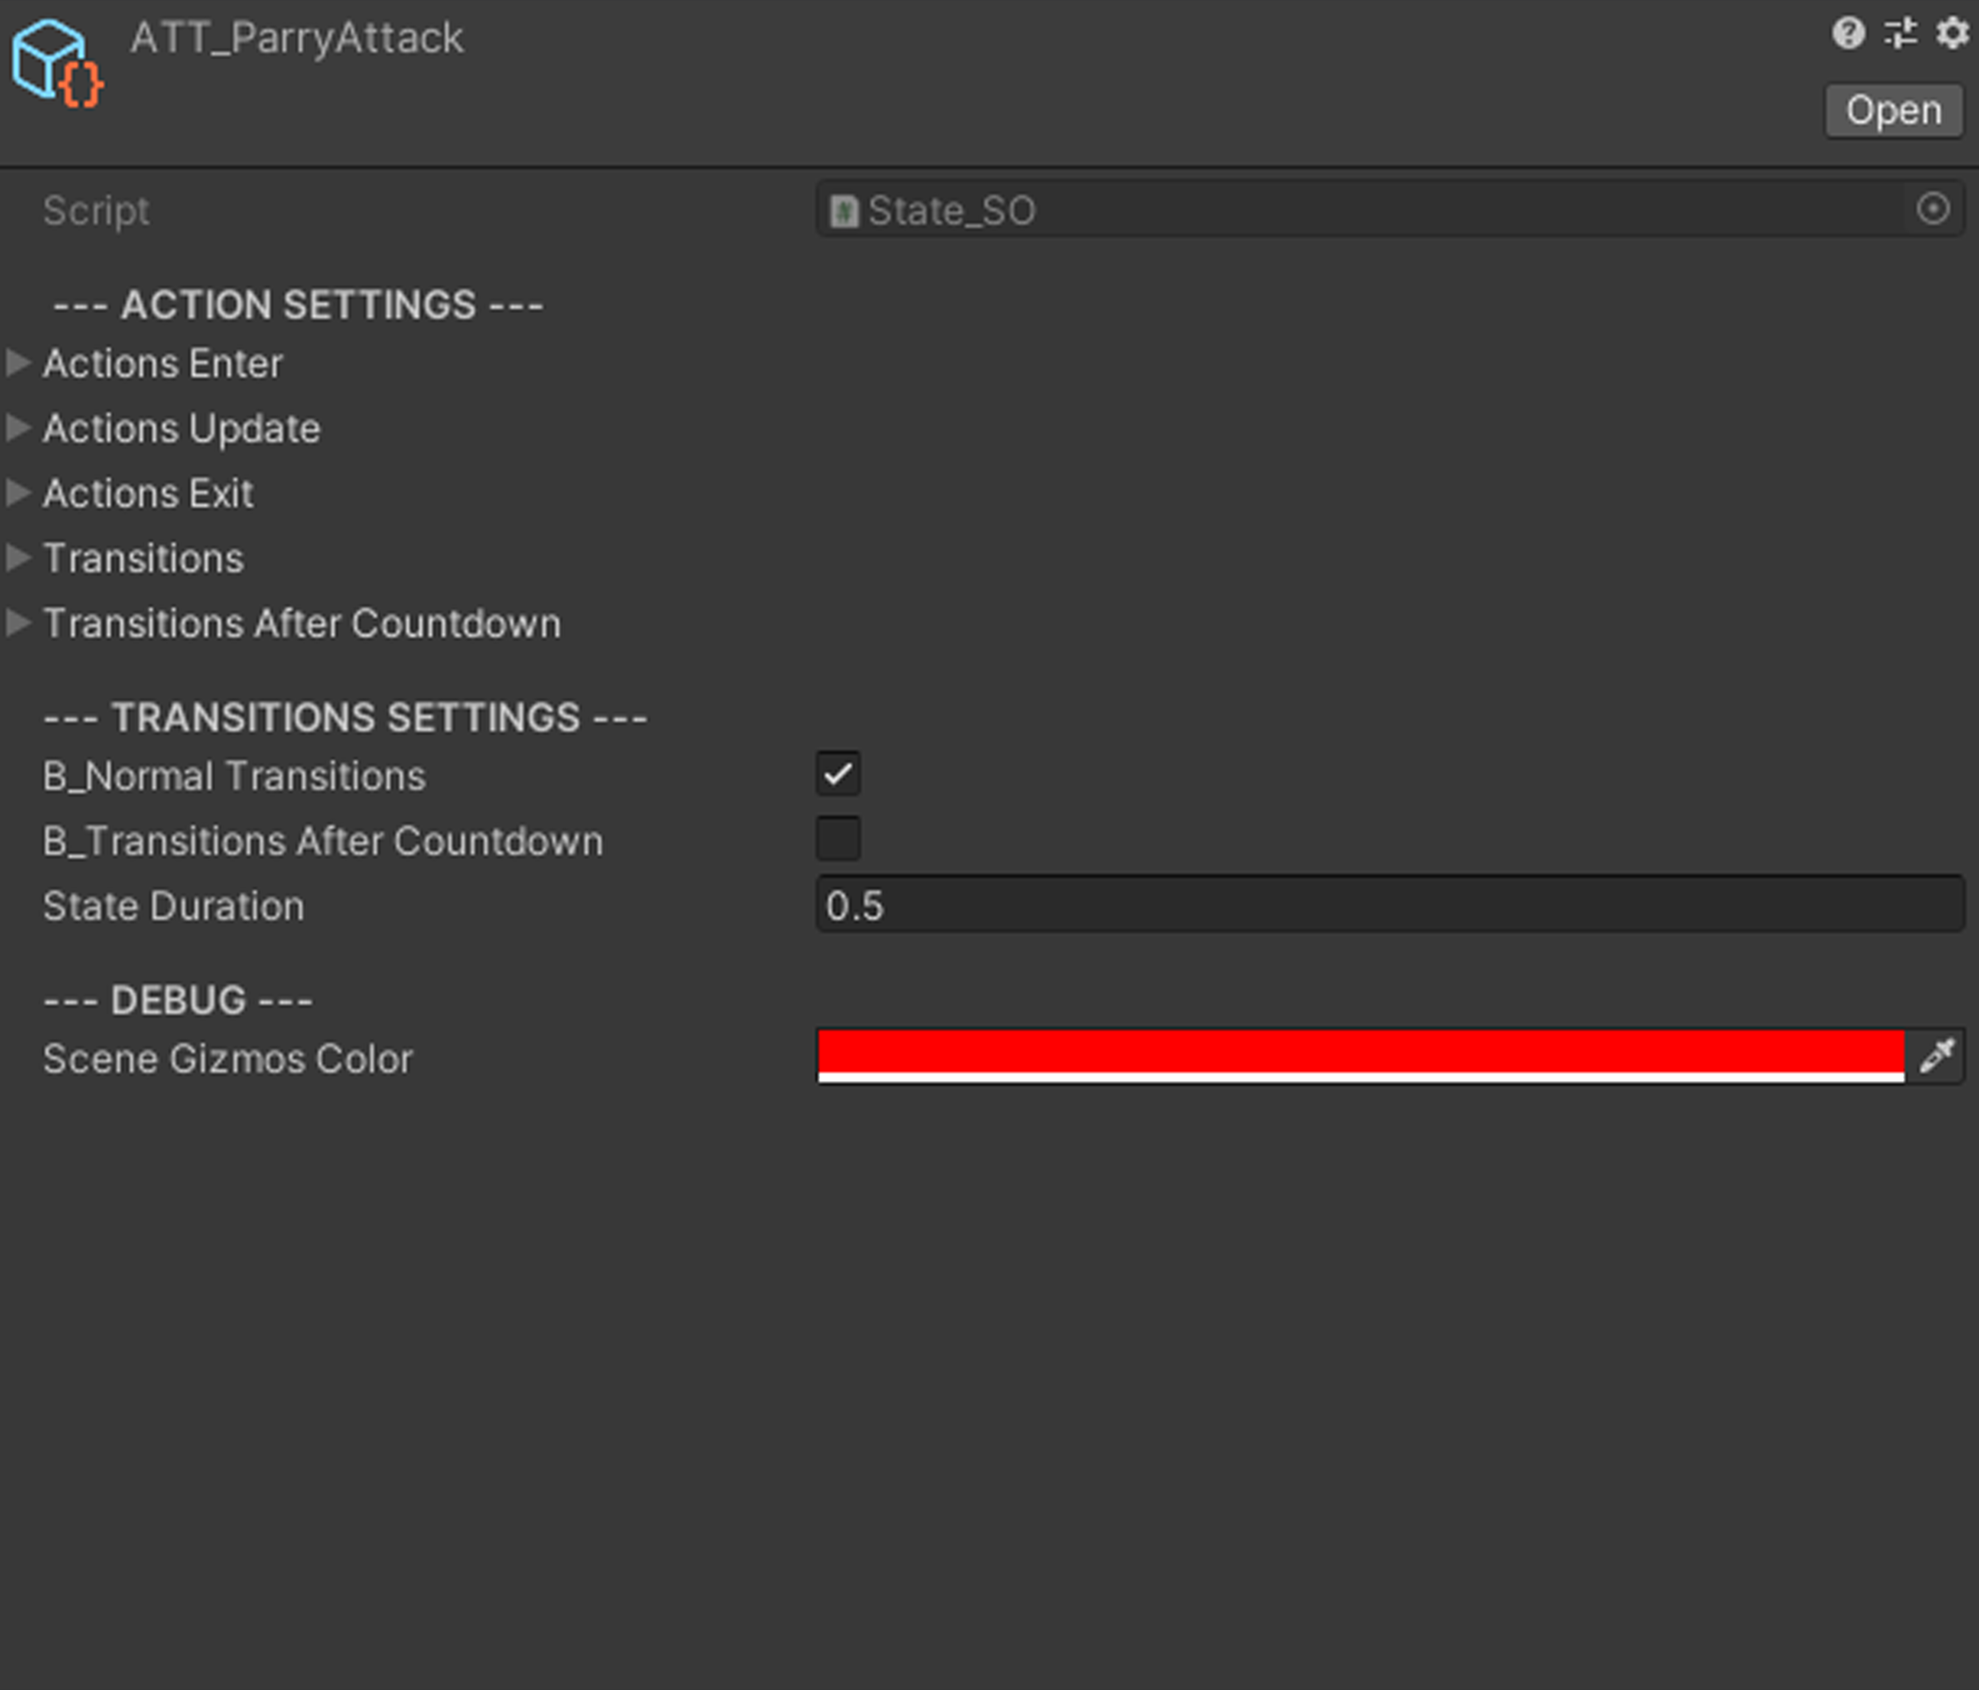1979x1690 pixels.
Task: Click the Script object picker circle
Action: [x=1932, y=209]
